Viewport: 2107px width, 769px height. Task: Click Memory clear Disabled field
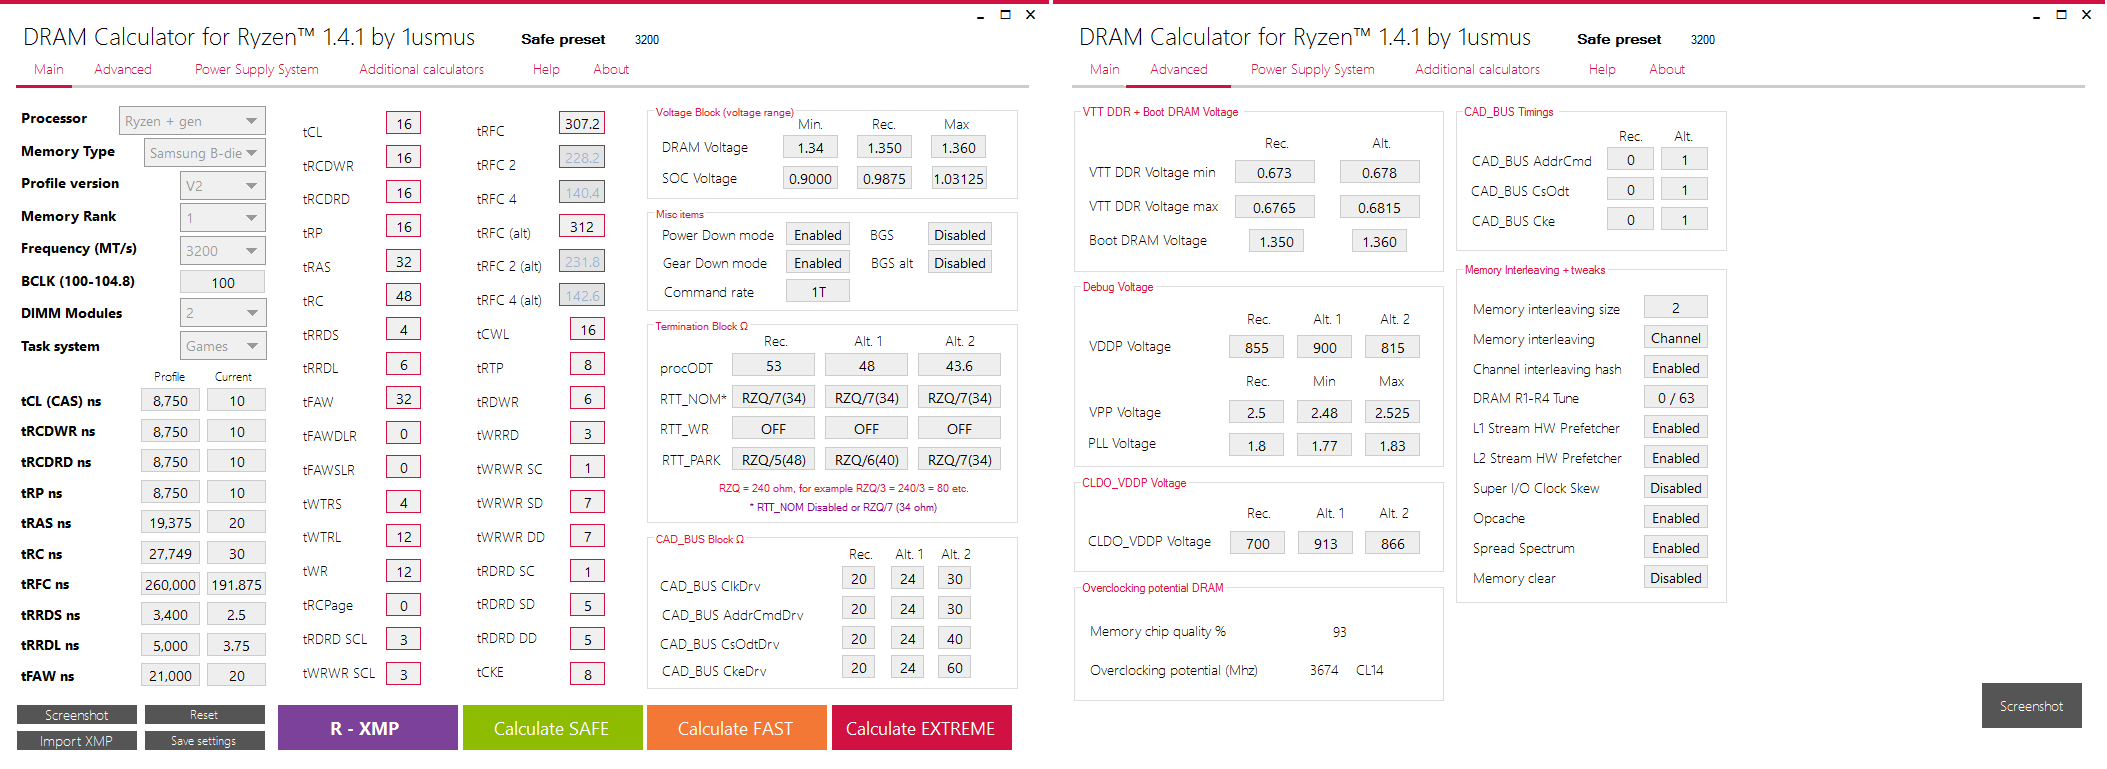(1676, 578)
